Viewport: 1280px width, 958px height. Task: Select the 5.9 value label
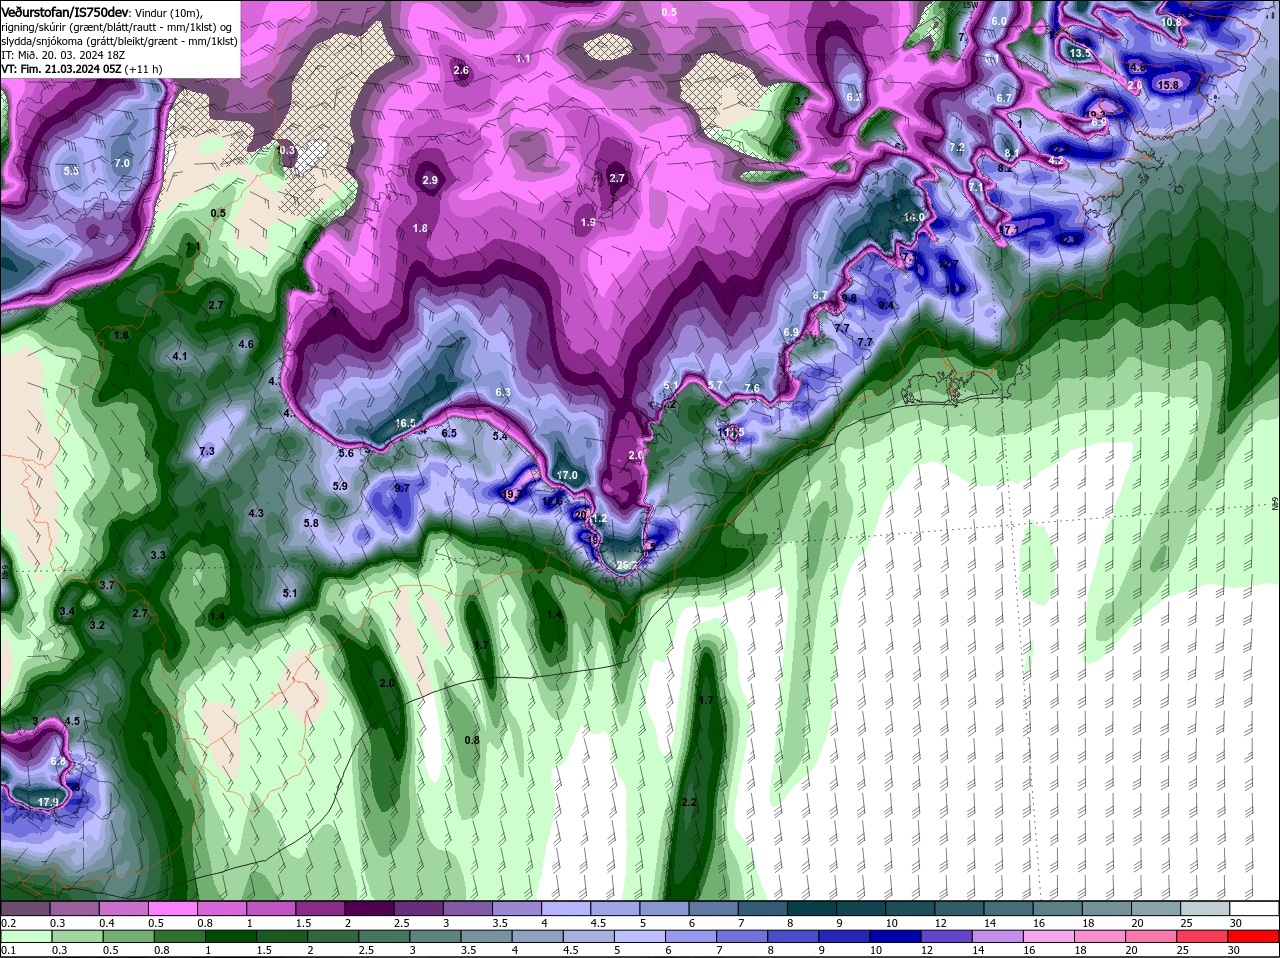point(340,486)
